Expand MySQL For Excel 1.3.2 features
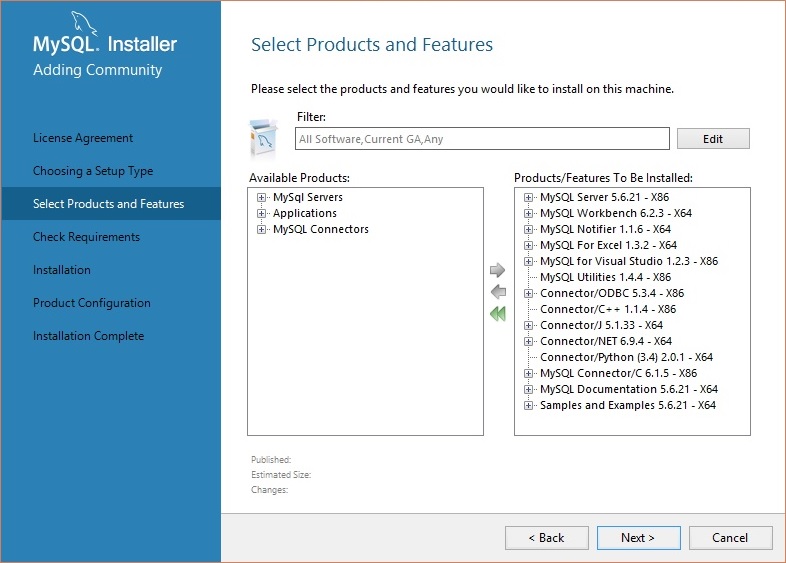 click(x=528, y=246)
